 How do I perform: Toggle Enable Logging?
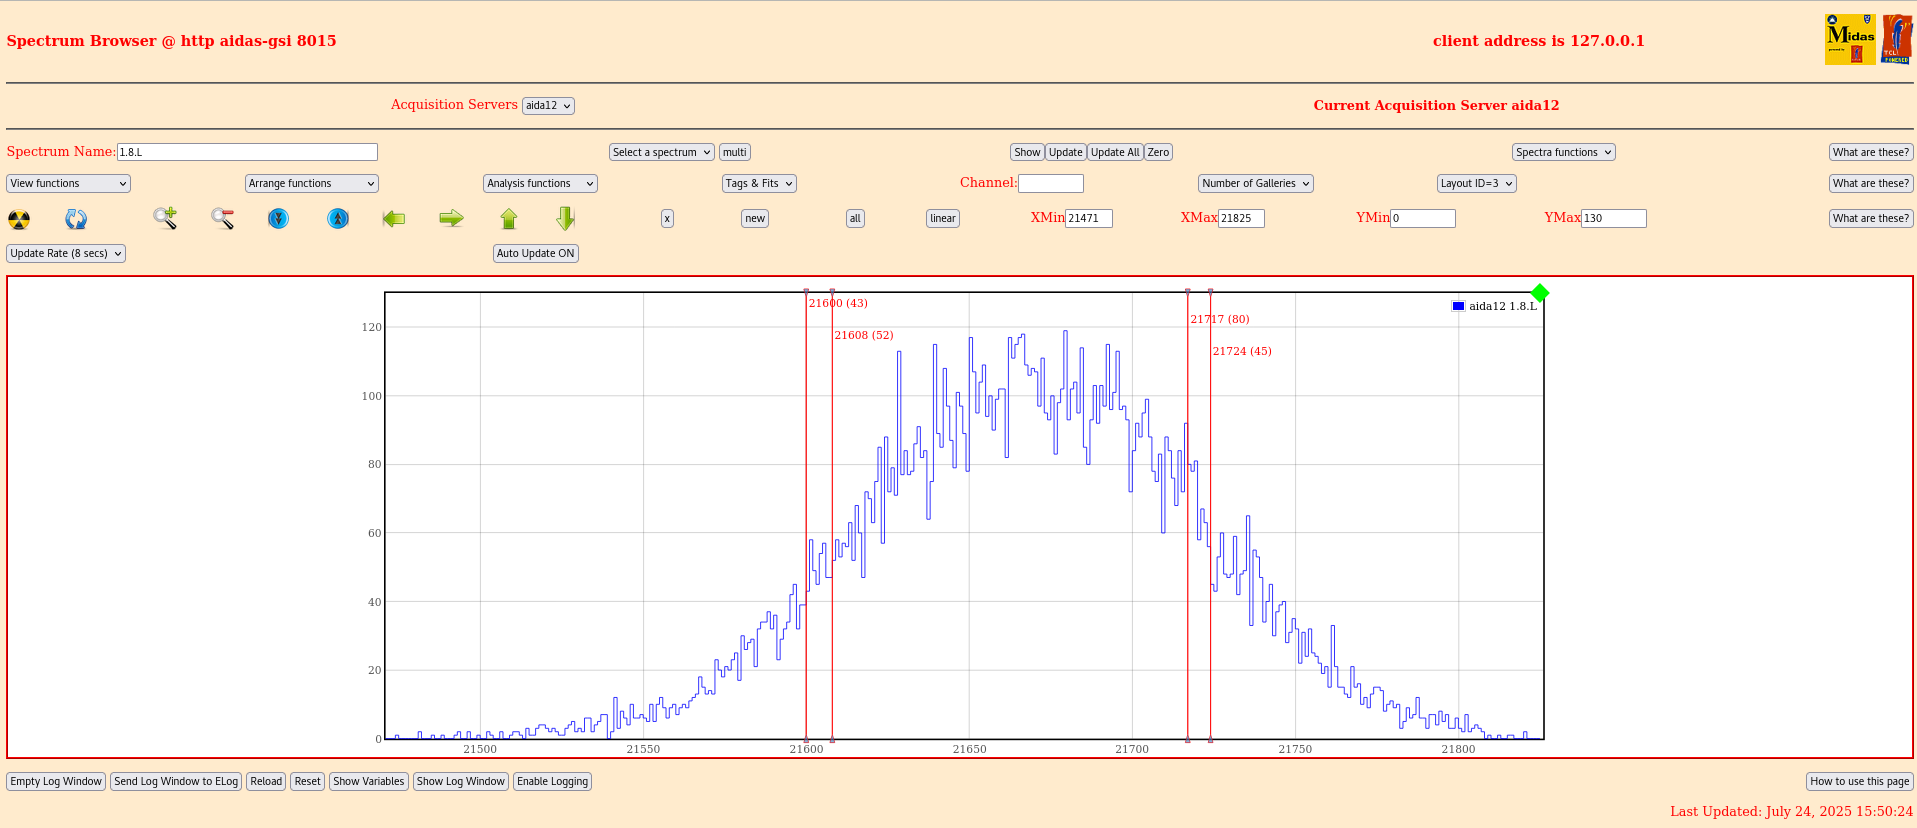click(x=552, y=782)
